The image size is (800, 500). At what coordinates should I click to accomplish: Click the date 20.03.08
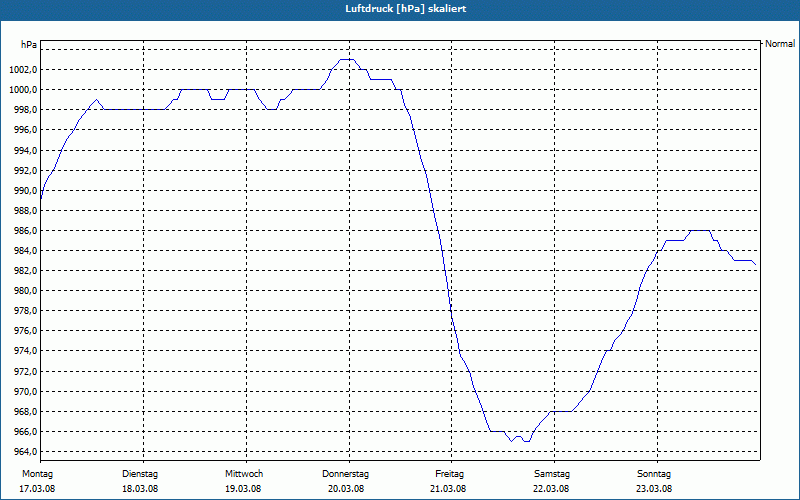(x=346, y=489)
